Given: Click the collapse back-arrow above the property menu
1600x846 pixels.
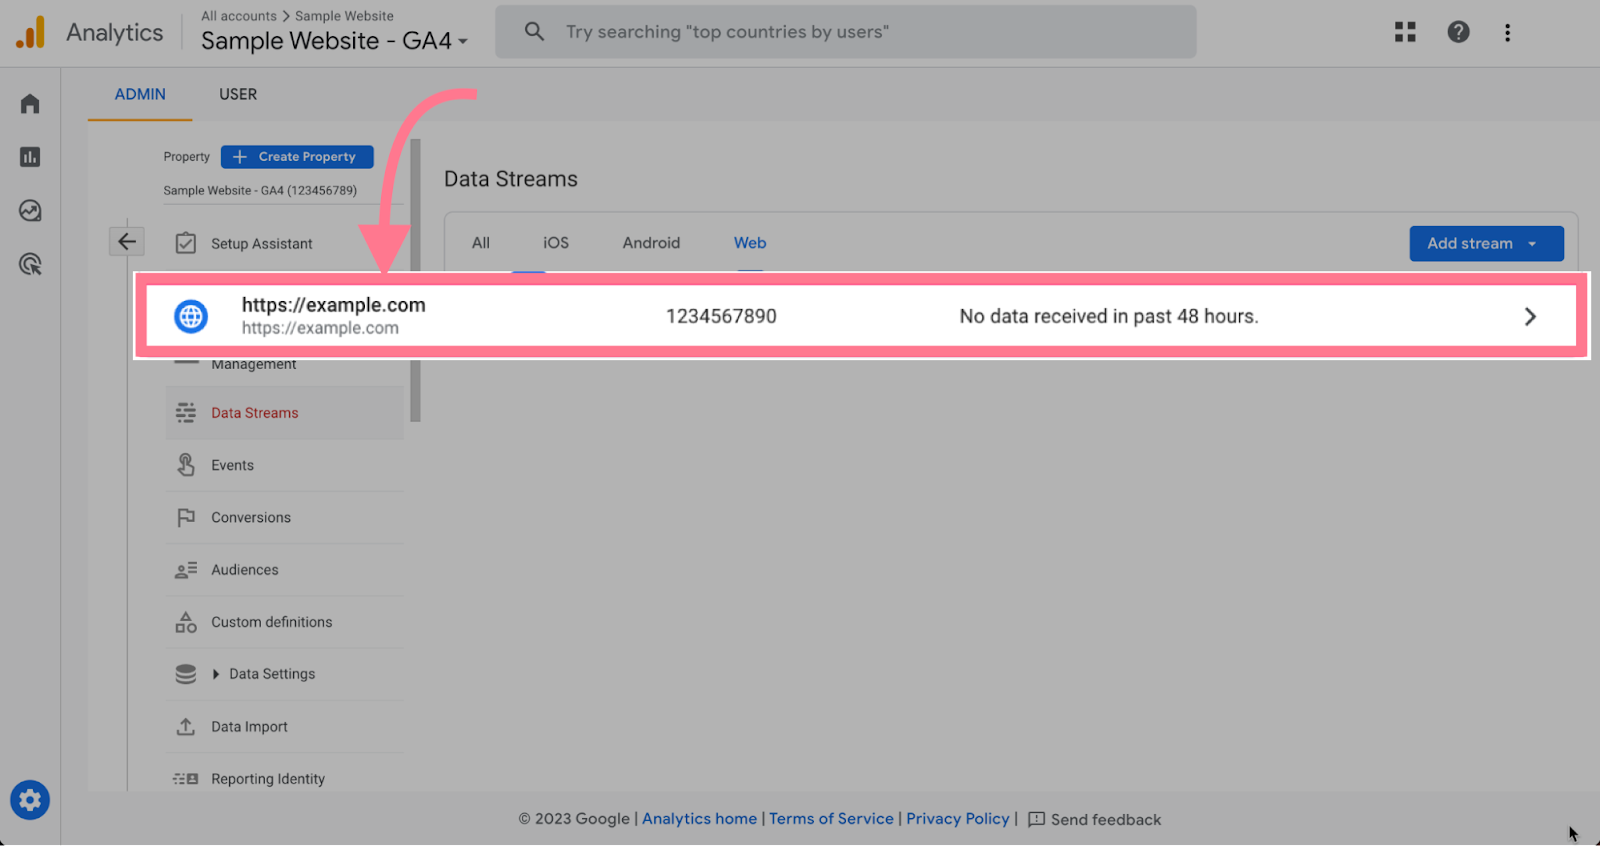Looking at the screenshot, I should tap(126, 241).
